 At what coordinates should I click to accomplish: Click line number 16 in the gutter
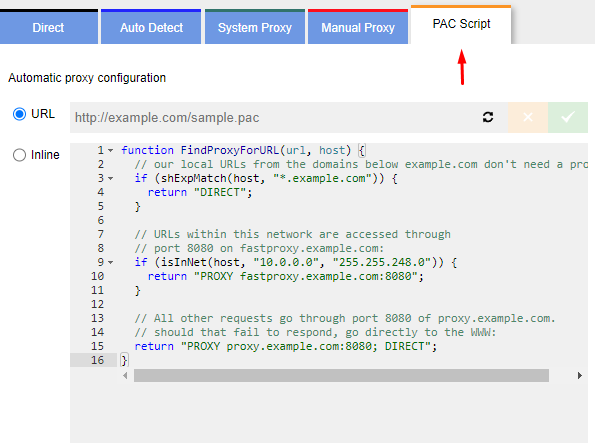point(98,360)
